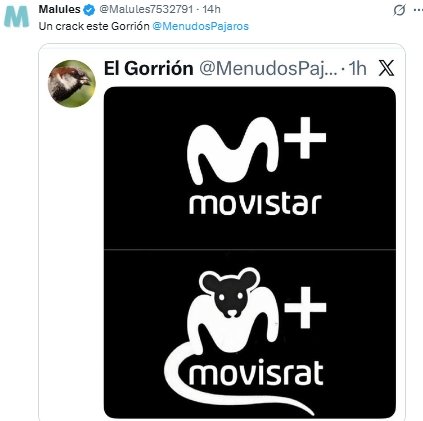Viewport: 423px width, 421px height.
Task: Click the post text "Un crack este Gorrión"
Action: (x=94, y=26)
